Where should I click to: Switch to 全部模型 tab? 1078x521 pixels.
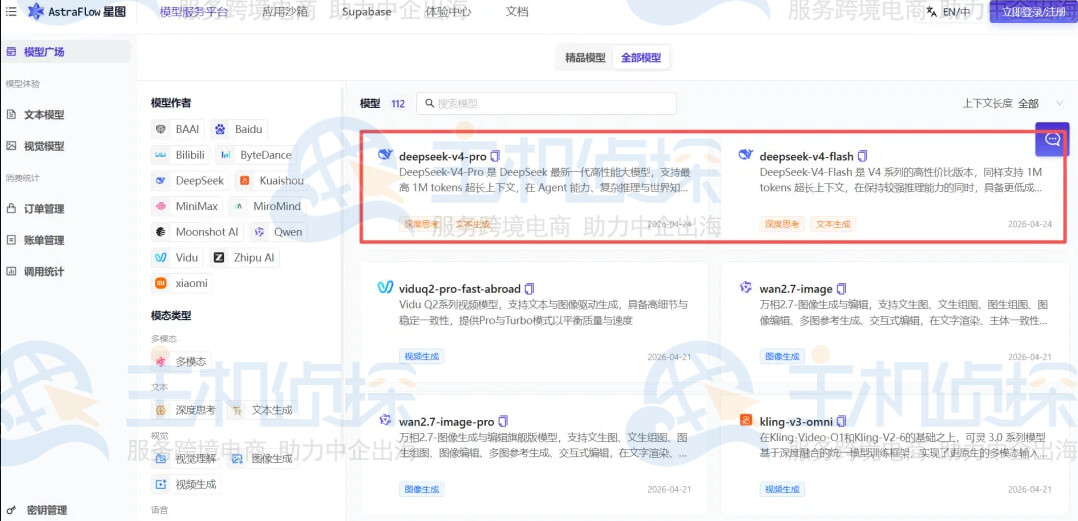[x=641, y=58]
